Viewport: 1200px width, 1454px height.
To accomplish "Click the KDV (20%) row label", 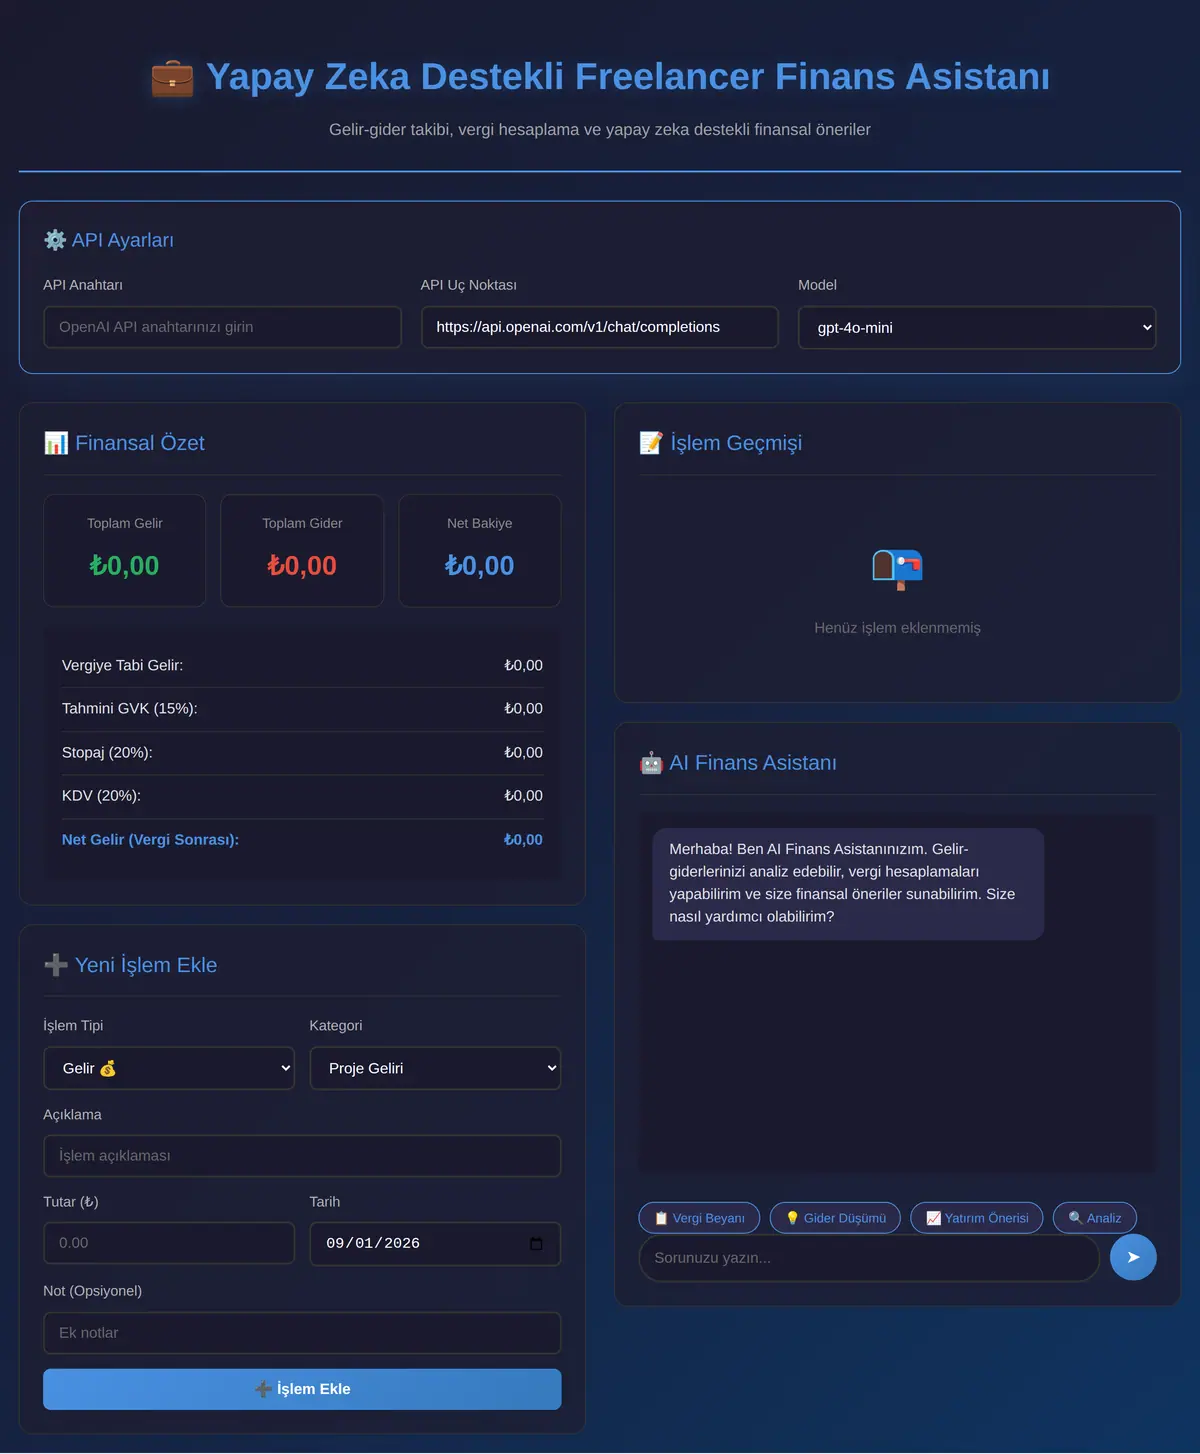I will pos(101,796).
